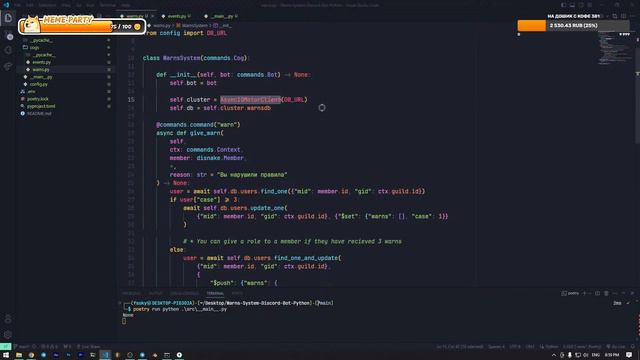Viewport: 640px width, 360px height.
Task: Expand __pycache__ folder inside cogs
Action: coord(44,55)
